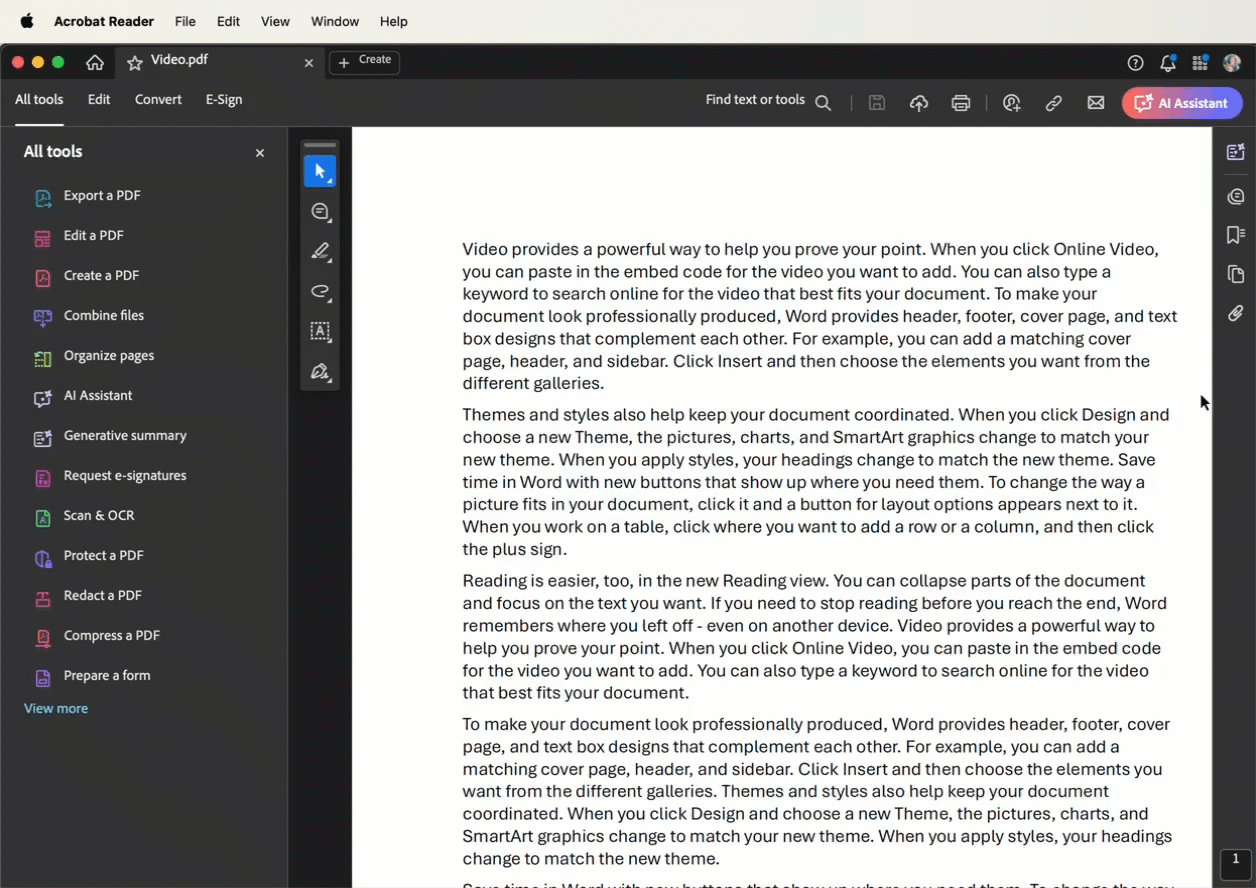
Task: Open generative summary panel in right rail
Action: point(1236,152)
